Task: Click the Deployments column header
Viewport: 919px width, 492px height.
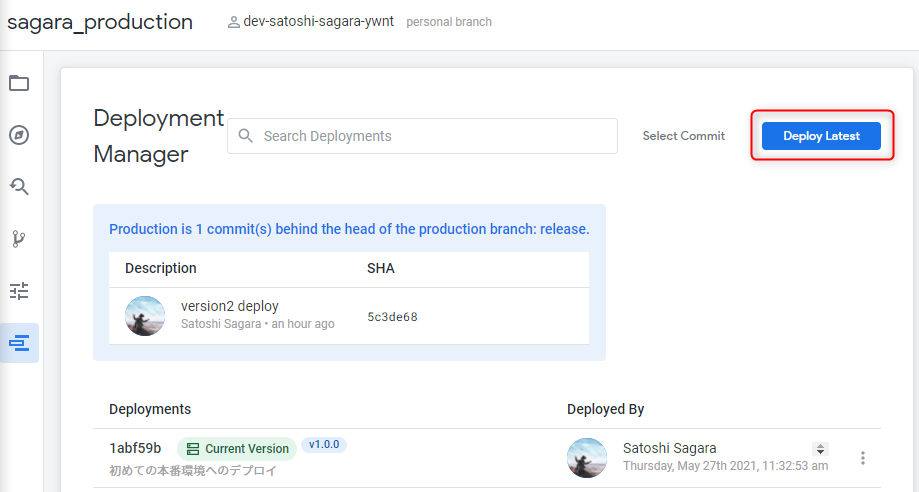Action: click(150, 409)
